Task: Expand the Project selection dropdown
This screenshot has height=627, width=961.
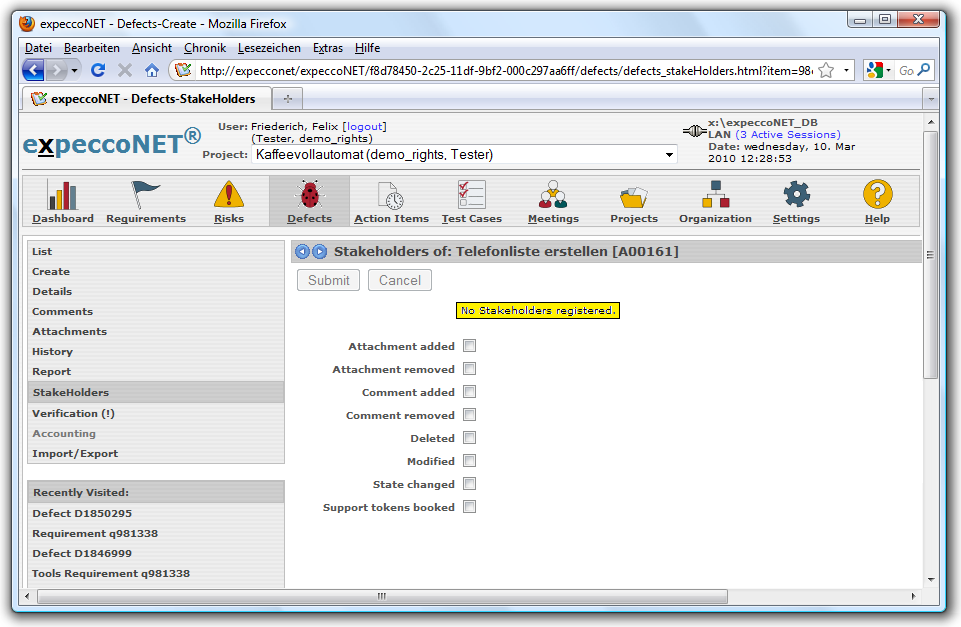Action: [669, 155]
